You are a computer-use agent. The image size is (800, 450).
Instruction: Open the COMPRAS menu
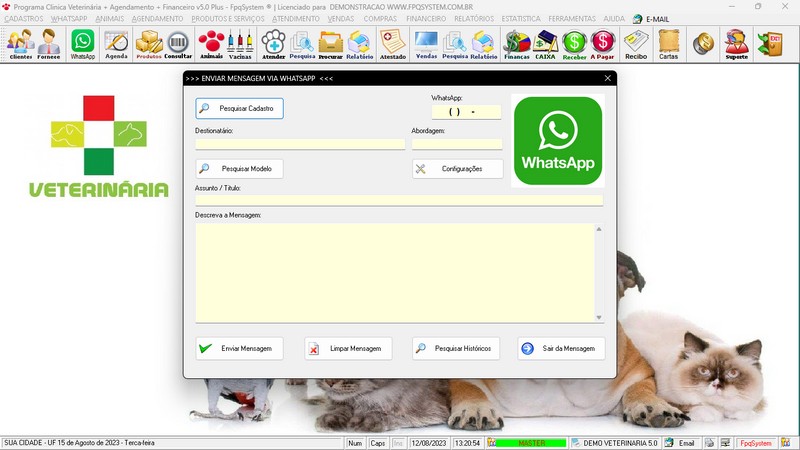380,18
